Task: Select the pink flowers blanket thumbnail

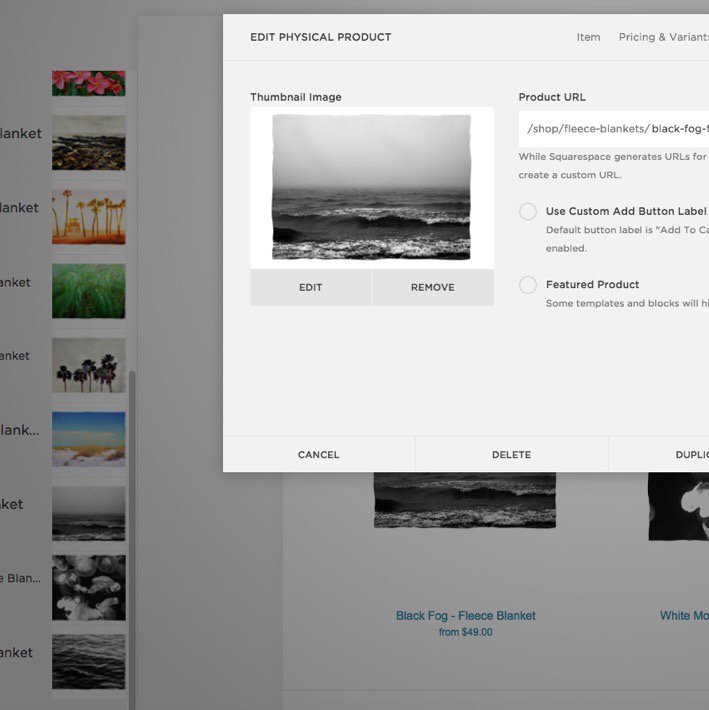Action: [89, 83]
